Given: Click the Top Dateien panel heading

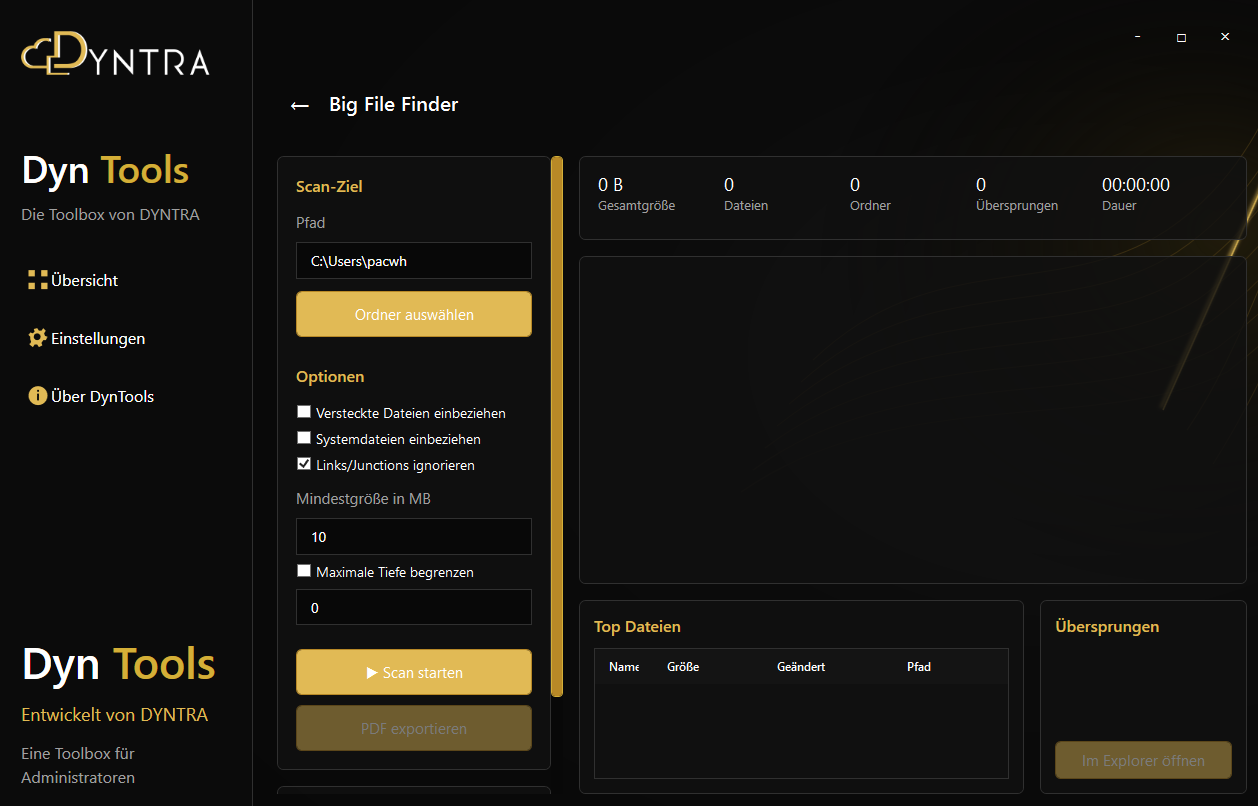Looking at the screenshot, I should click(x=637, y=627).
